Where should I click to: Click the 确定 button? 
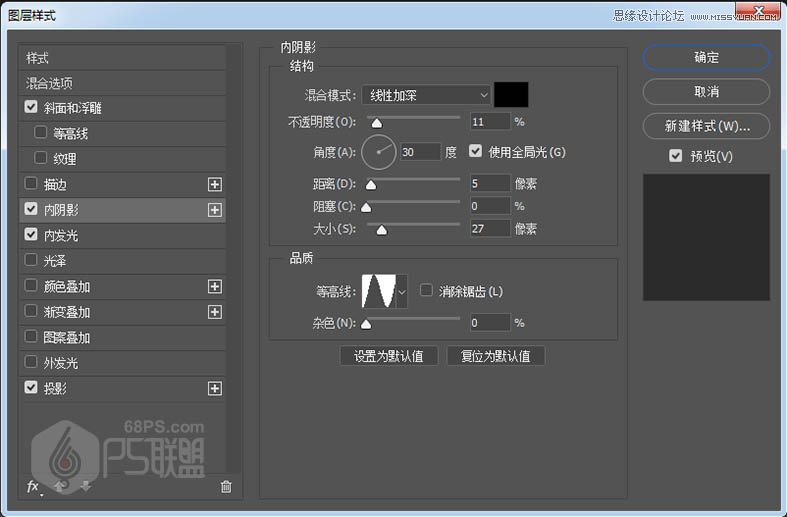[x=706, y=58]
